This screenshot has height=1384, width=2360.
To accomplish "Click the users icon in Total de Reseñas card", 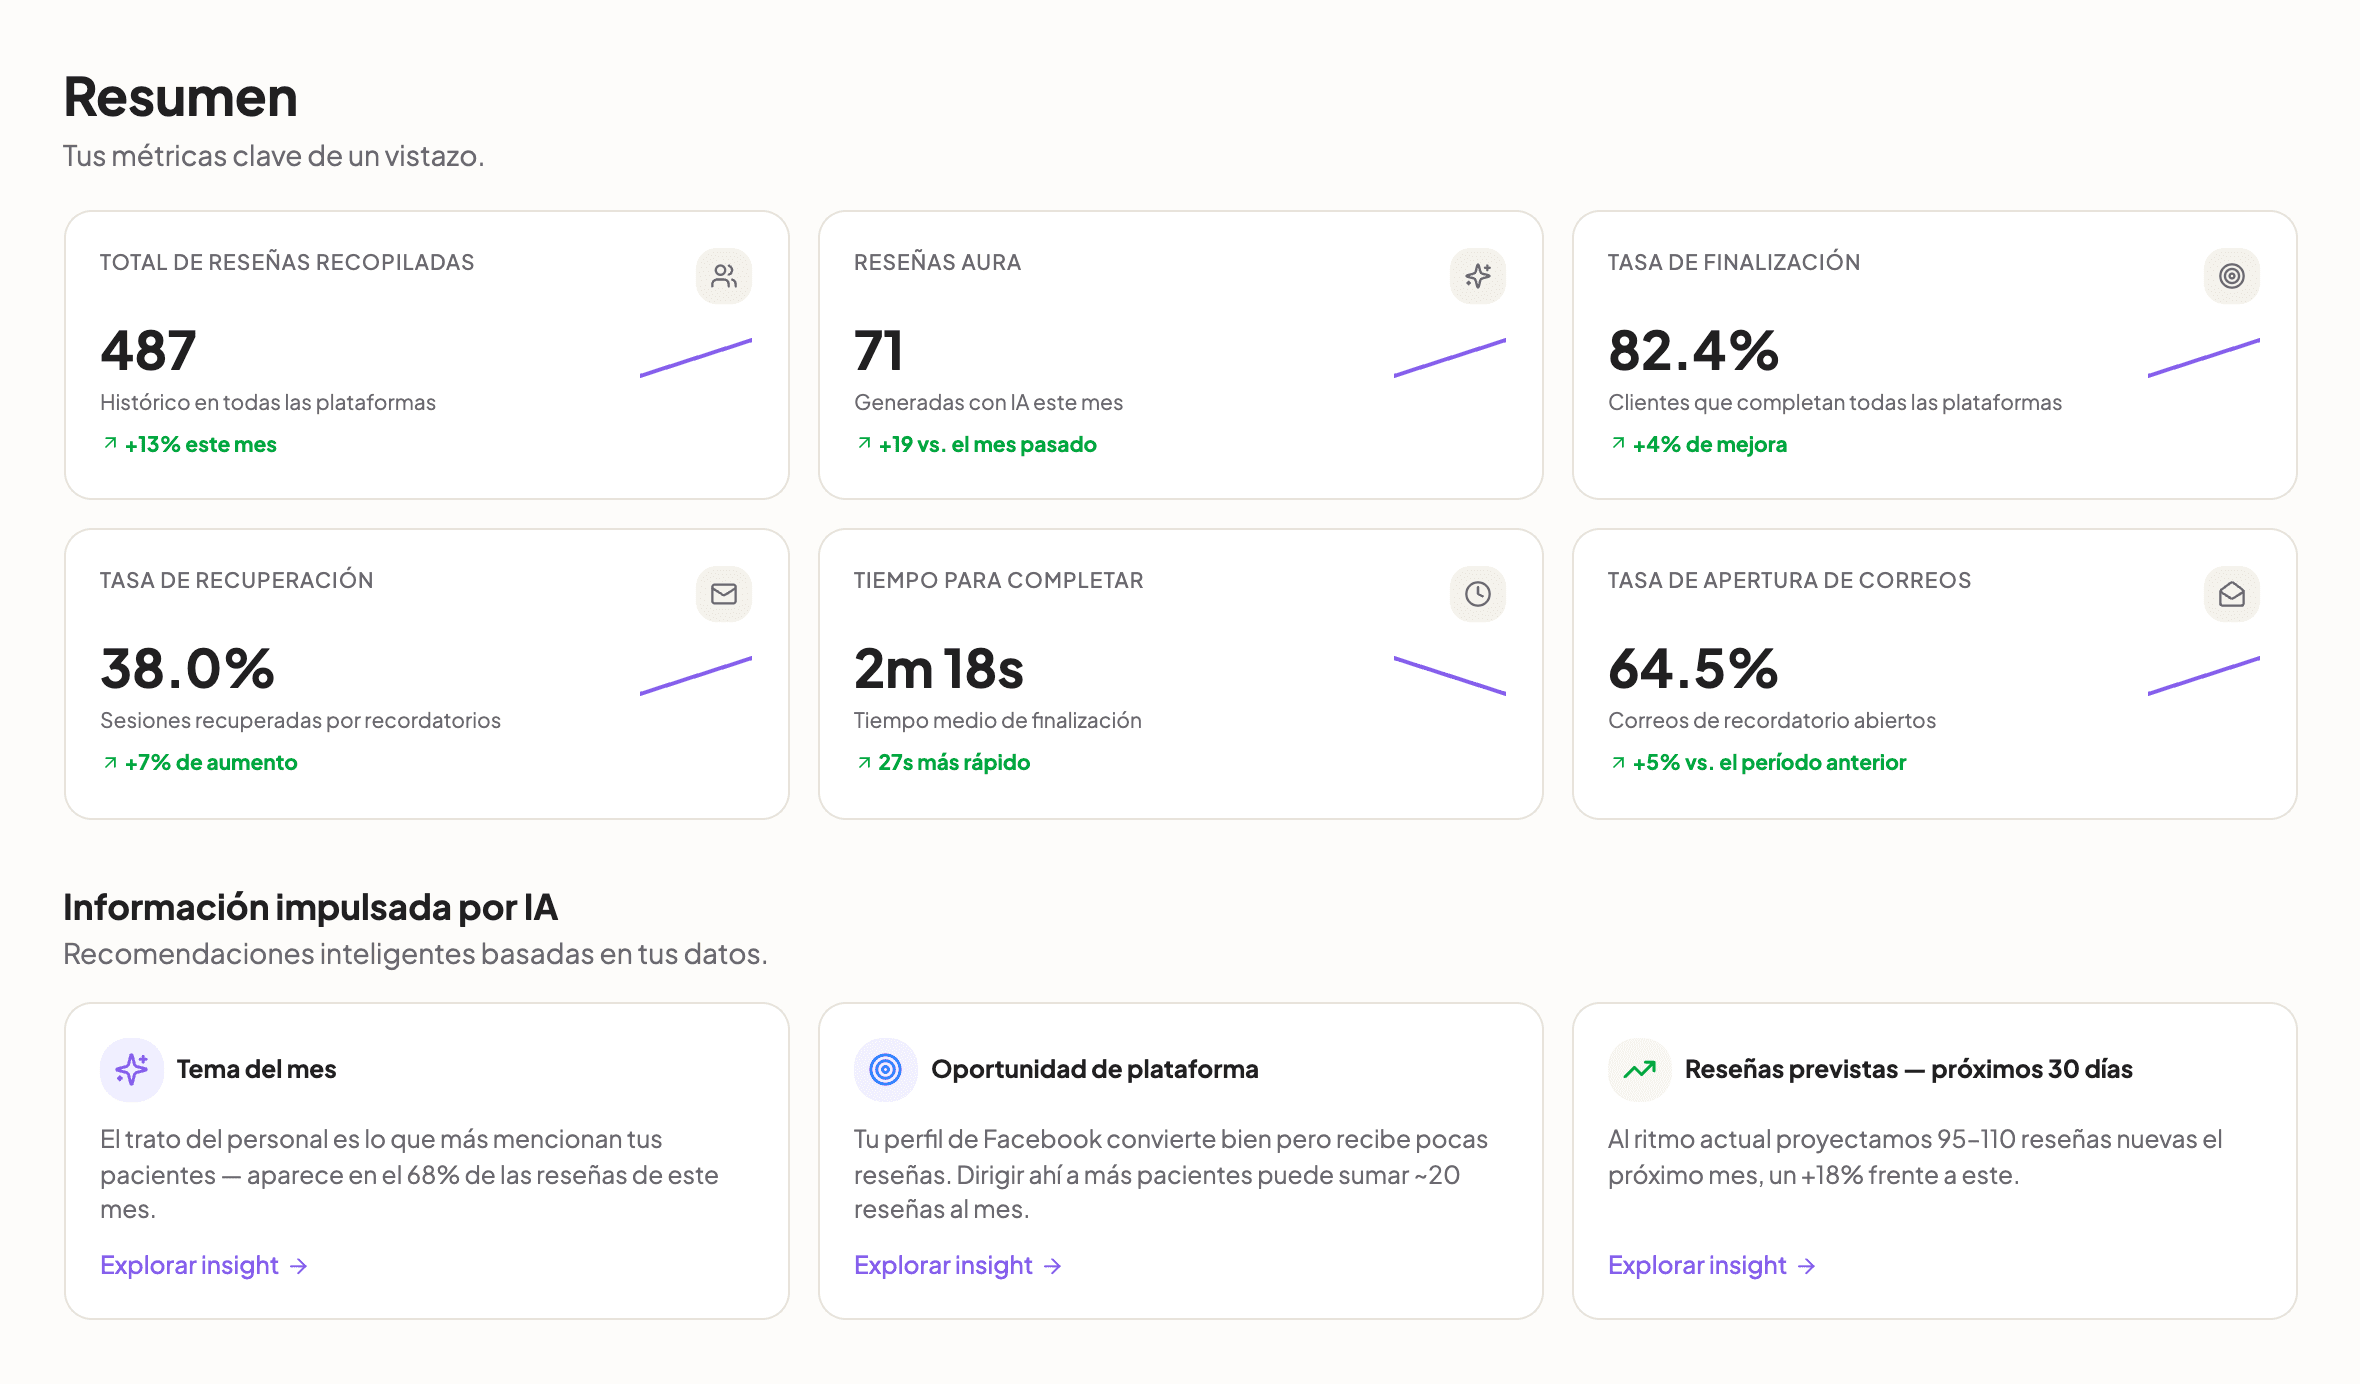I will [x=724, y=276].
